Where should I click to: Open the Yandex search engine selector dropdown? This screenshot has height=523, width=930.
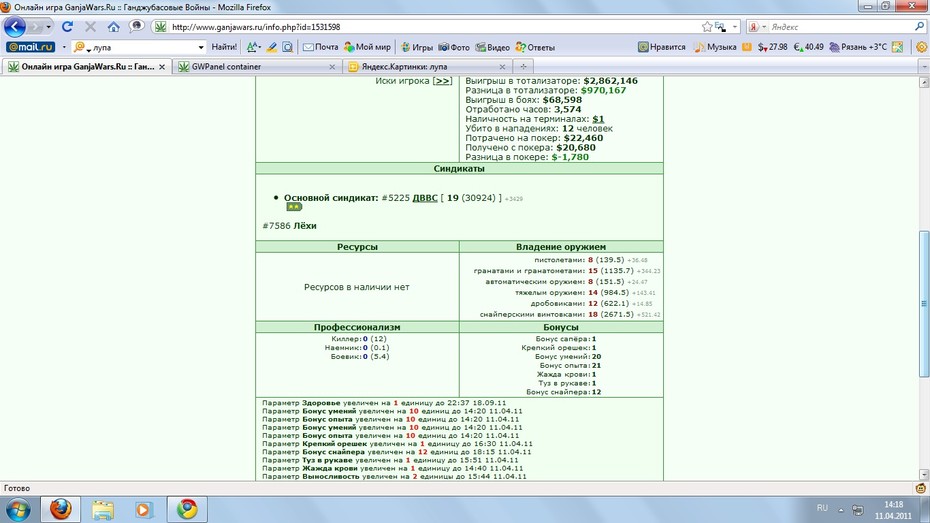point(757,27)
